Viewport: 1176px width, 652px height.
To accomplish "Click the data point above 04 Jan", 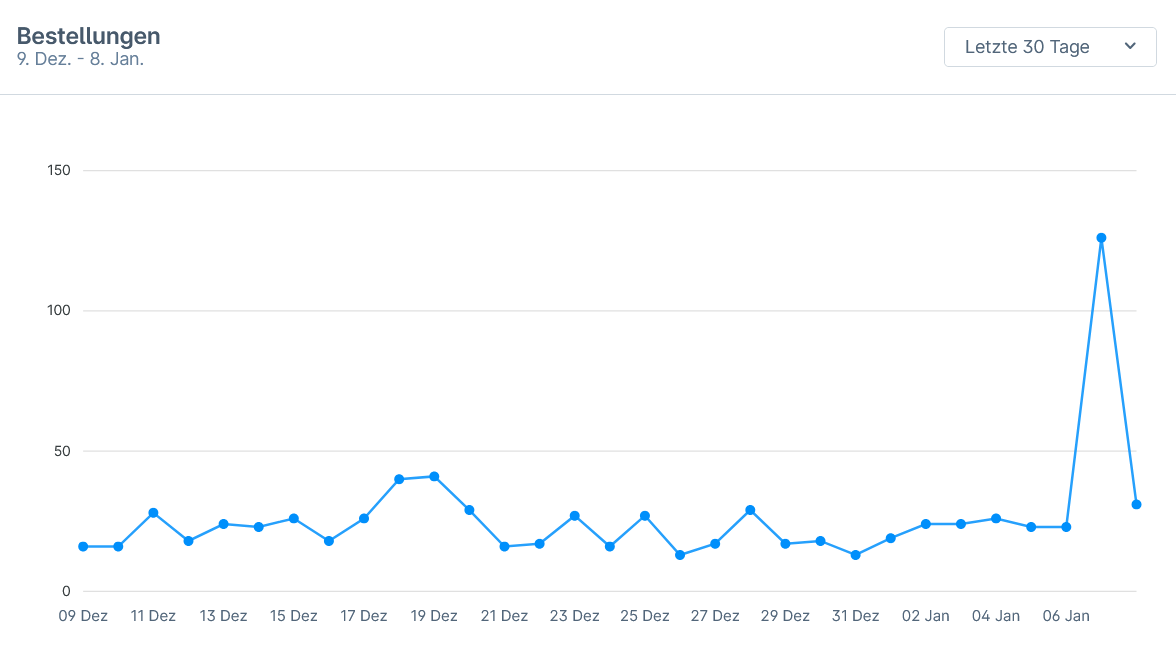I will [996, 519].
